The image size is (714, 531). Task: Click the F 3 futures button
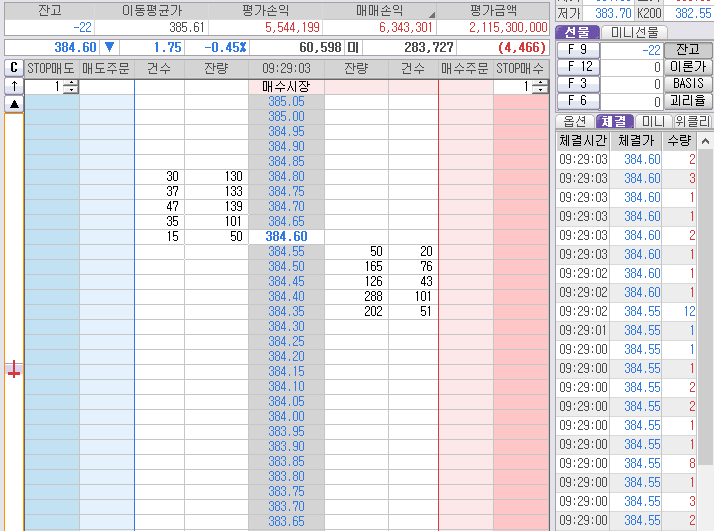coord(577,84)
